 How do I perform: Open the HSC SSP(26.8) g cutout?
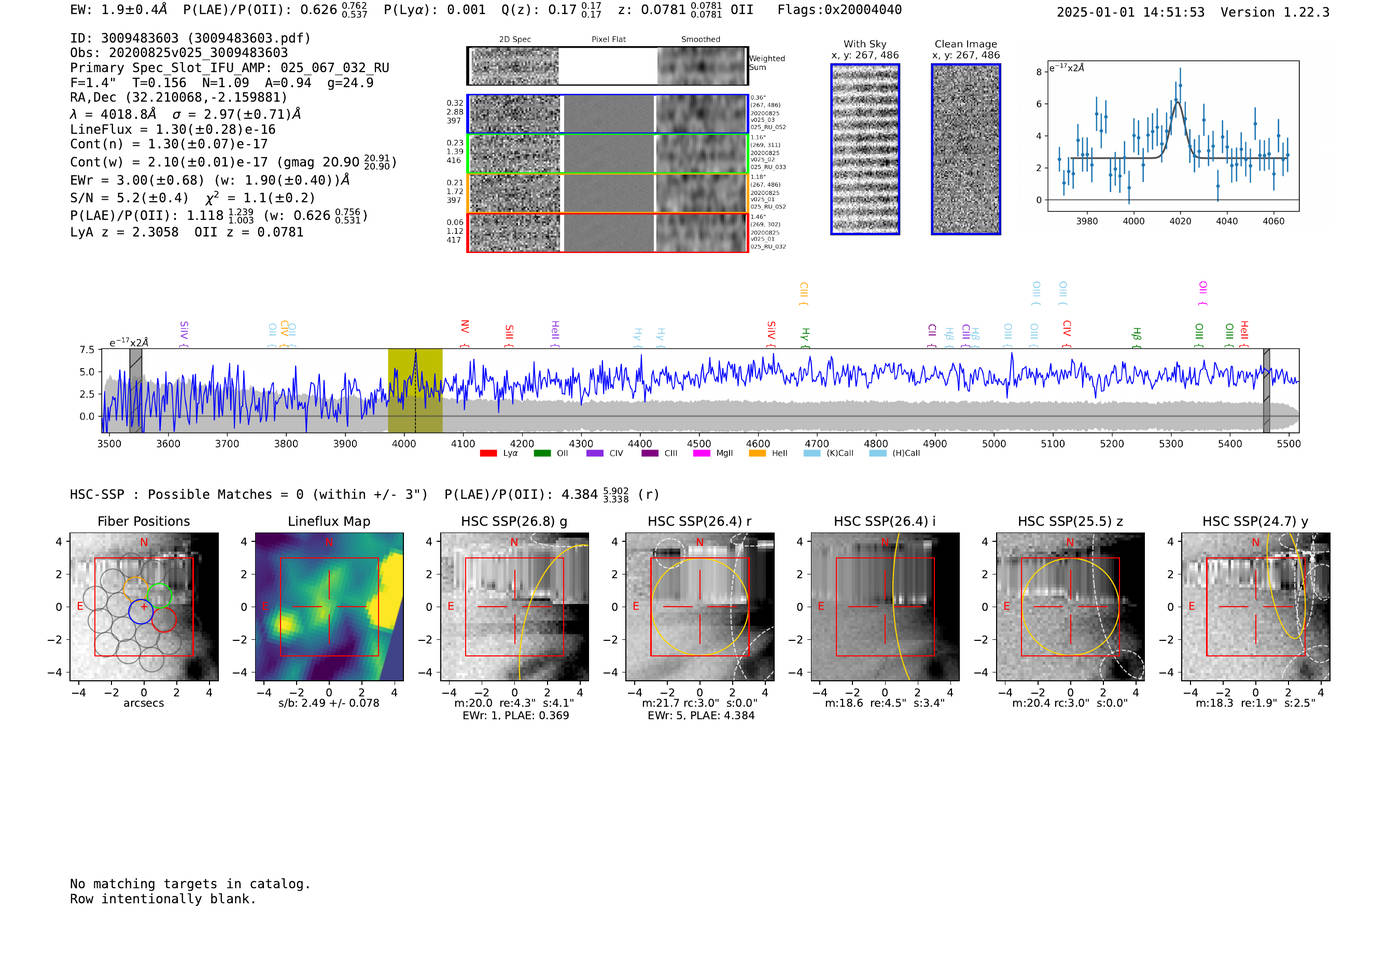click(514, 607)
